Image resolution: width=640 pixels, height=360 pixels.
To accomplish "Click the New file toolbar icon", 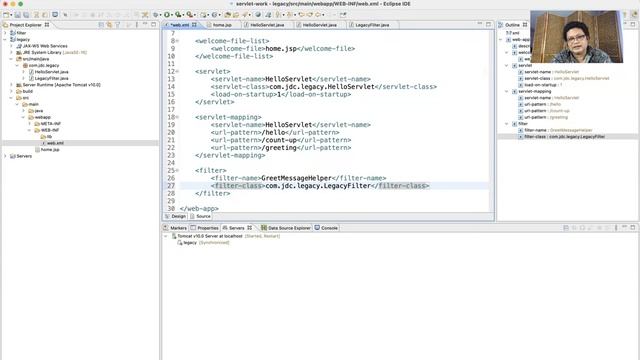I will point(6,15).
